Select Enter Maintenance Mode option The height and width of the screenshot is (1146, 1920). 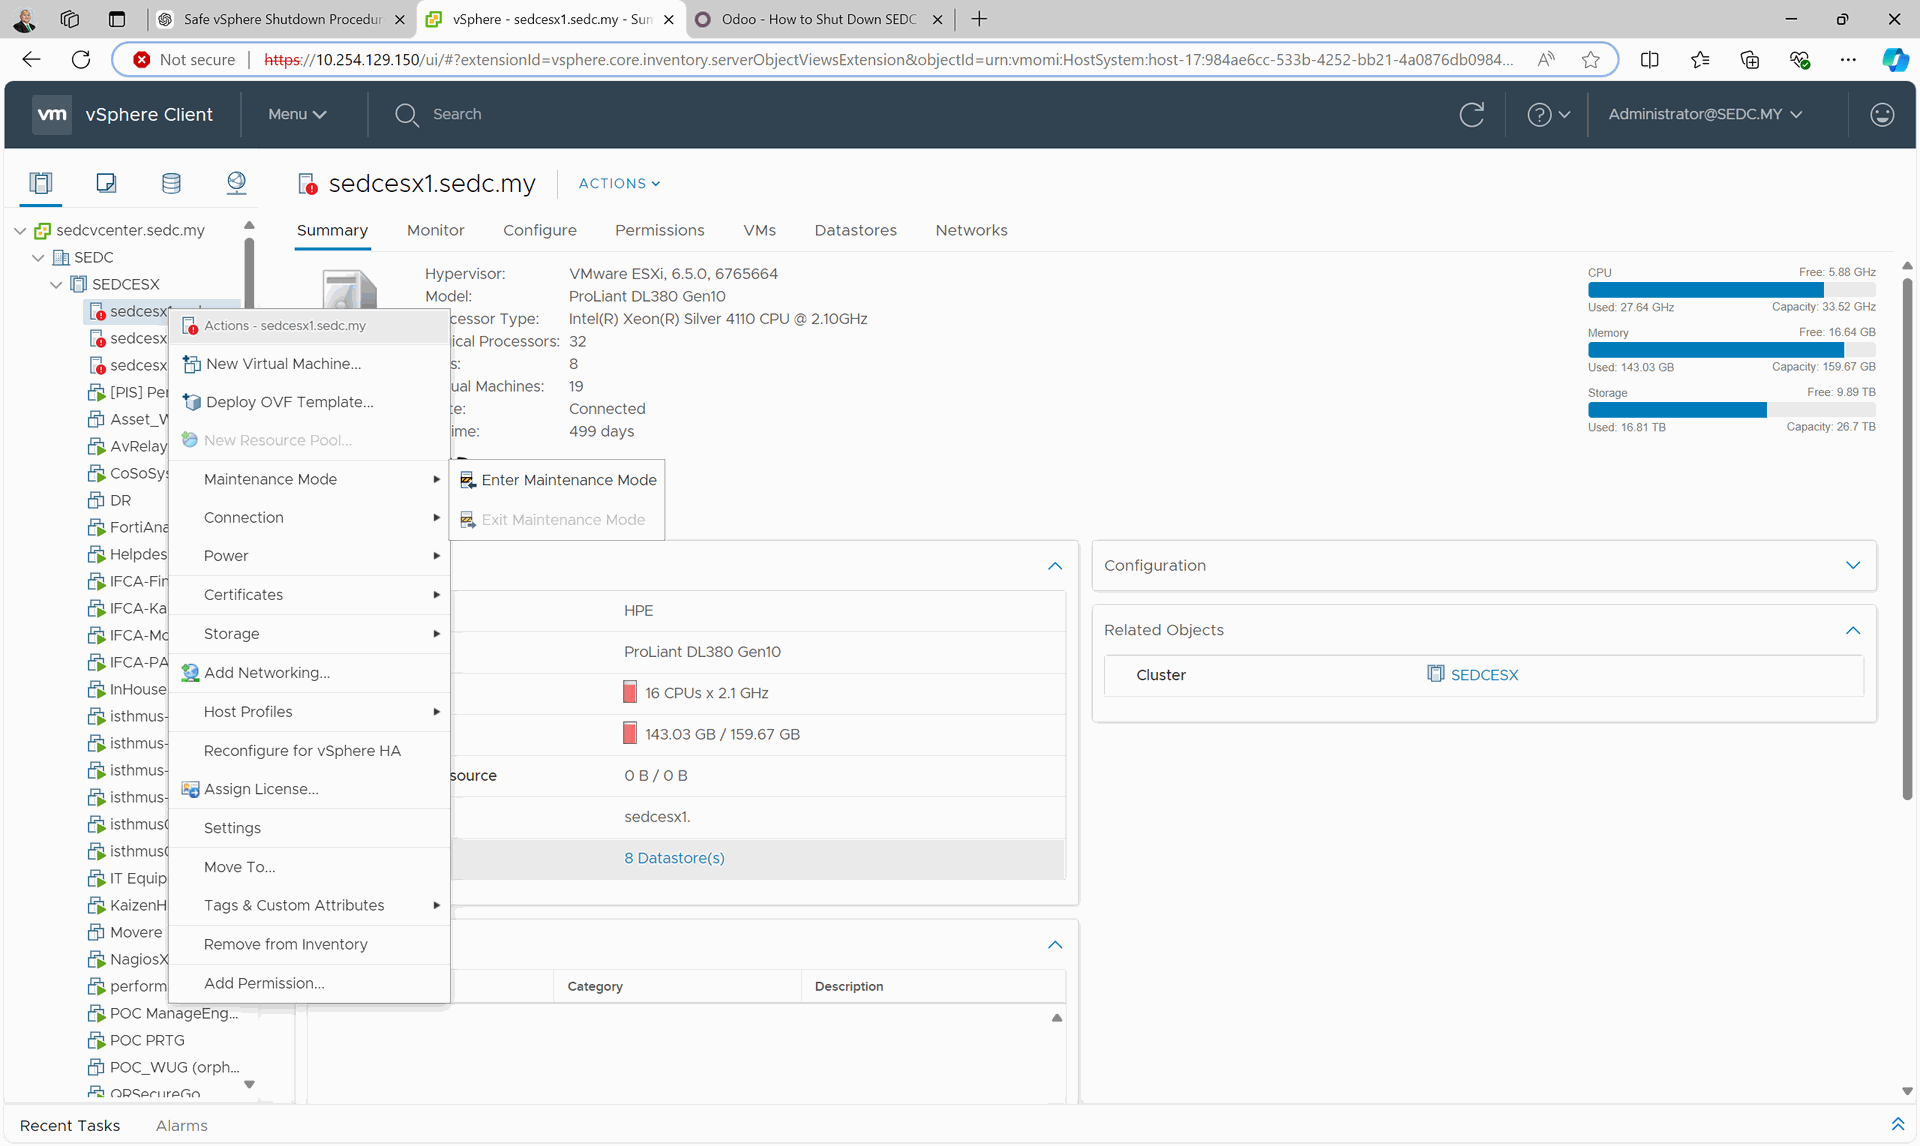(568, 481)
